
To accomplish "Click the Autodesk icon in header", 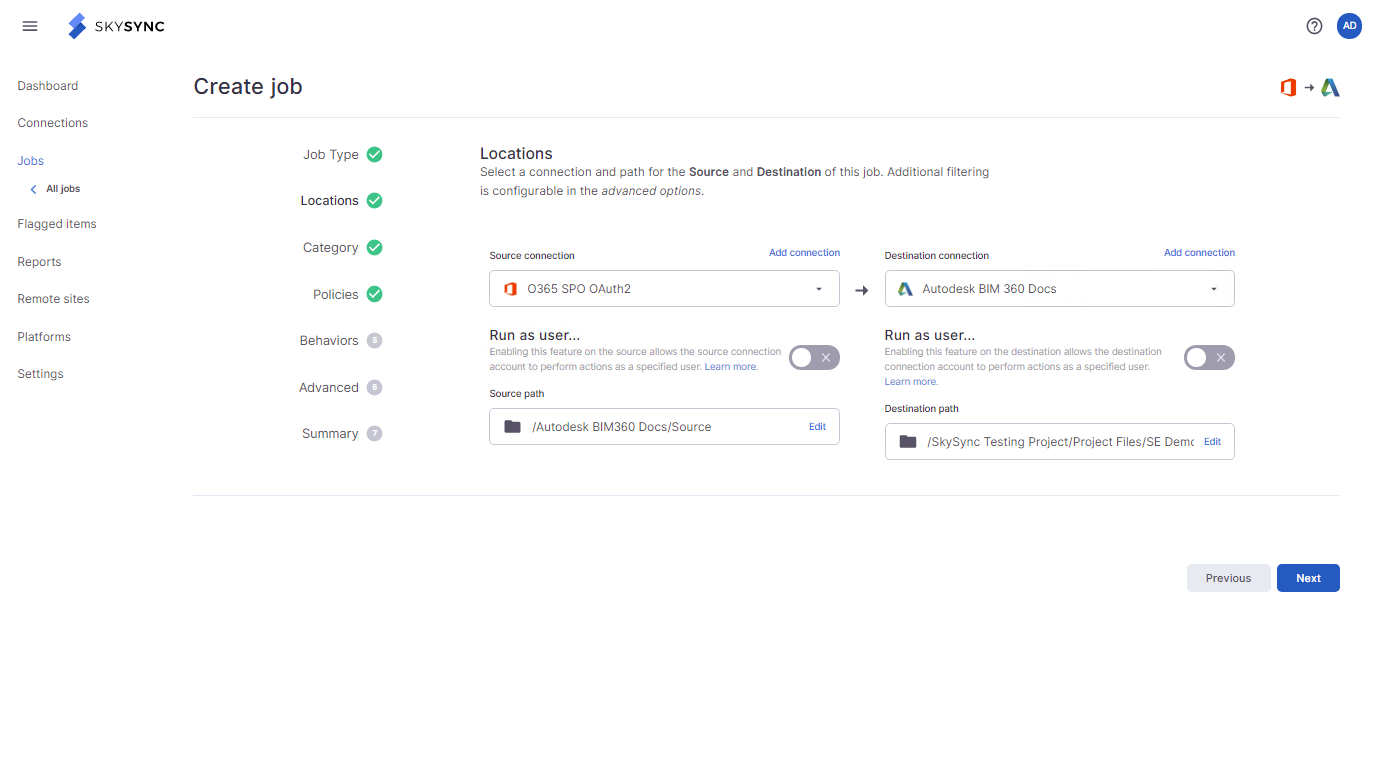I will (x=1330, y=88).
